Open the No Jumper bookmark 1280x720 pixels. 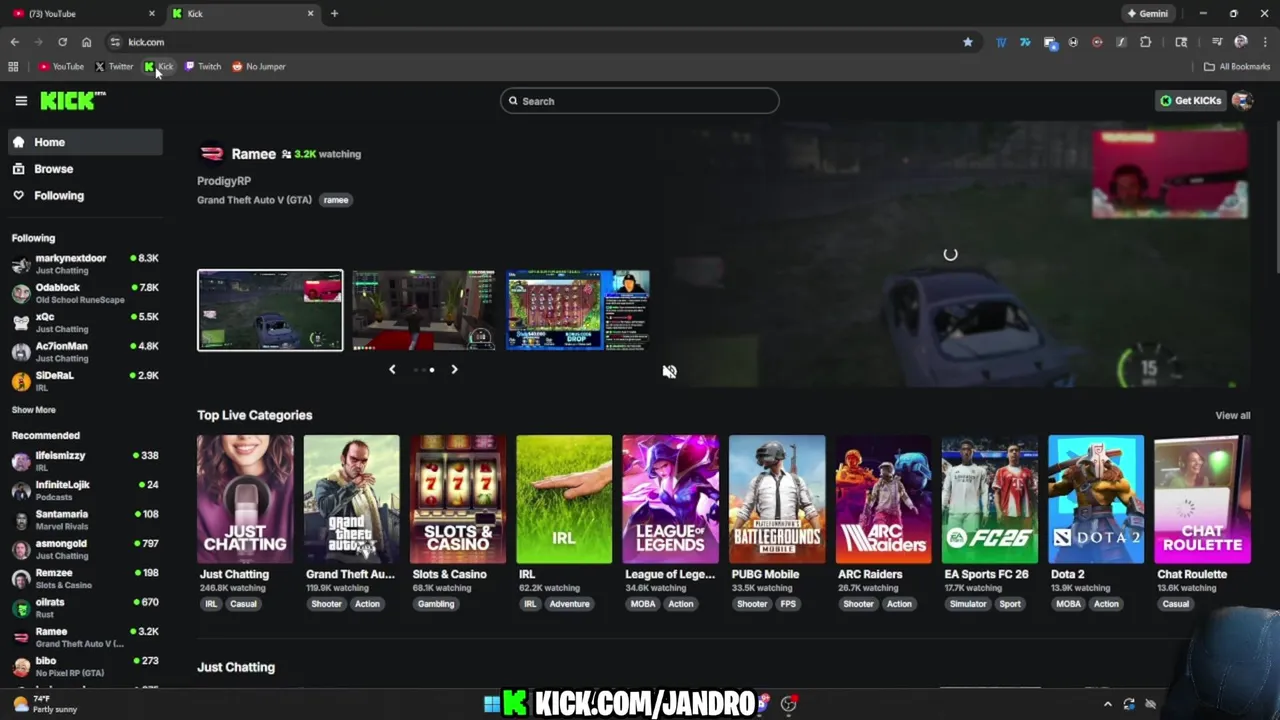[259, 67]
